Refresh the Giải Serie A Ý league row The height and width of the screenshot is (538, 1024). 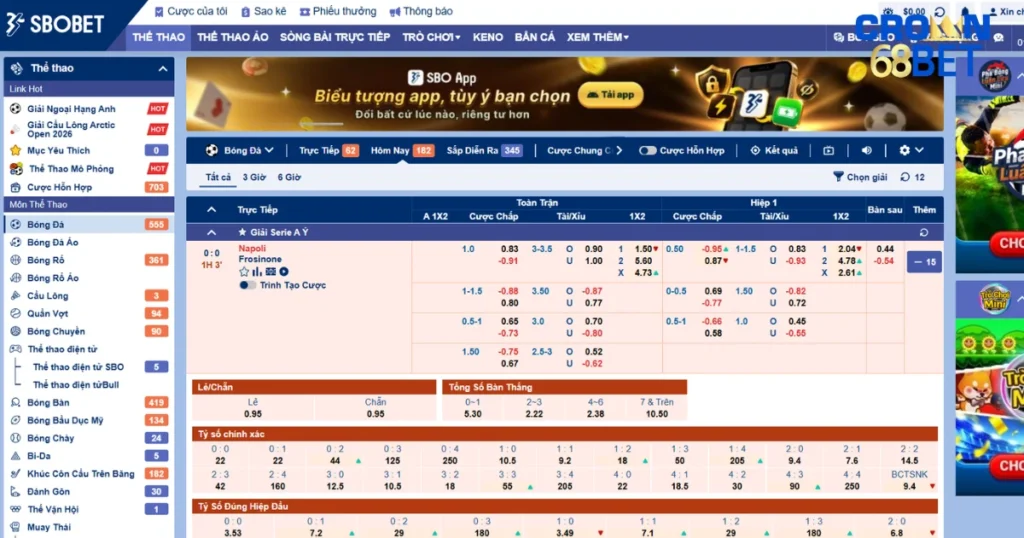coord(923,232)
